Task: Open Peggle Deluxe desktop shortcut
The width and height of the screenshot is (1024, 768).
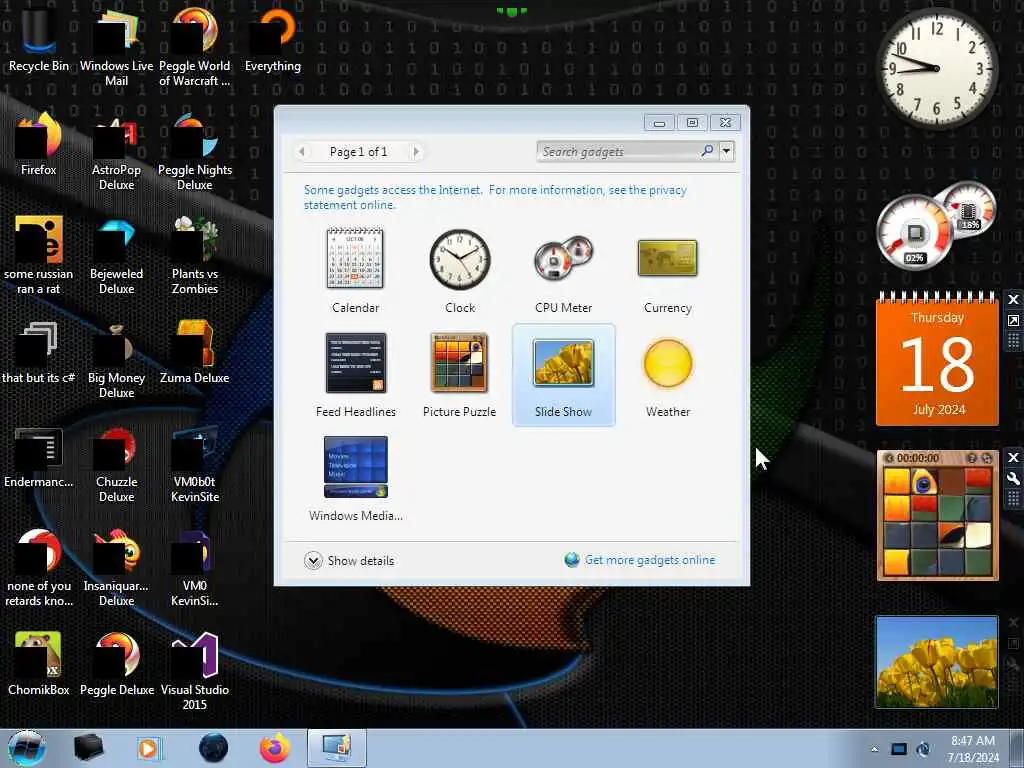Action: point(116,664)
